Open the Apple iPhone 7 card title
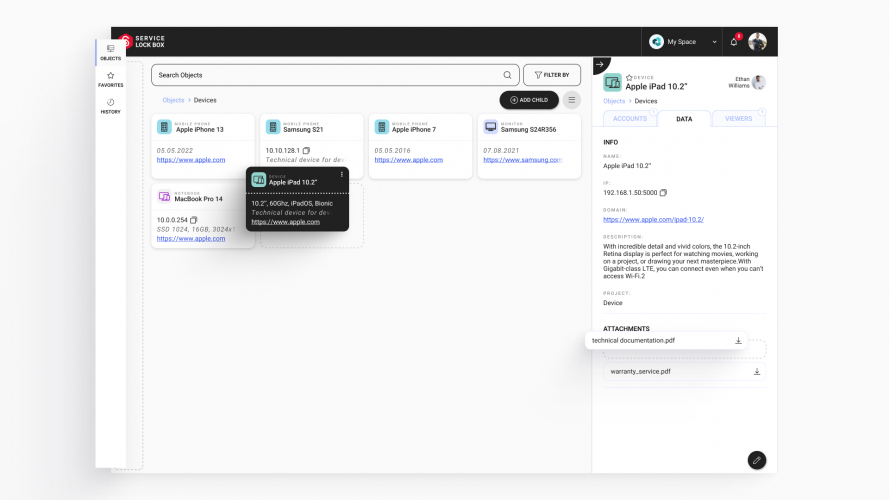The image size is (889, 500). (x=414, y=129)
